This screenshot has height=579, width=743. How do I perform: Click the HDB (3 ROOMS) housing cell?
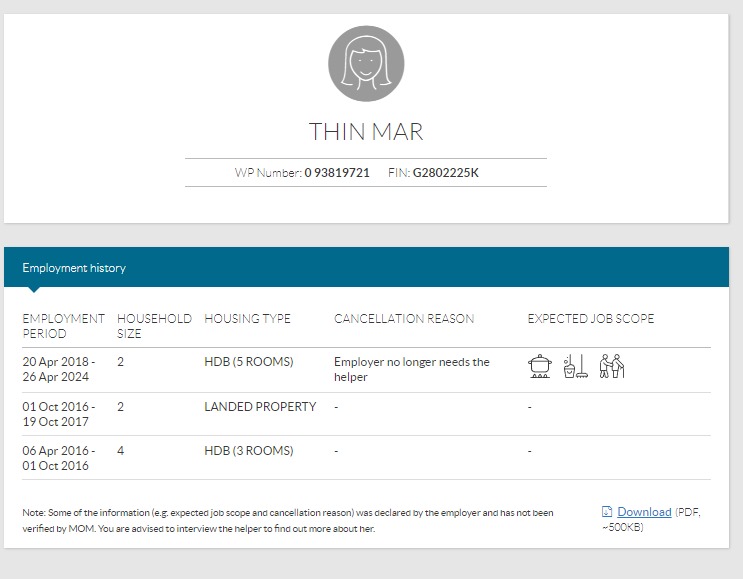249,451
